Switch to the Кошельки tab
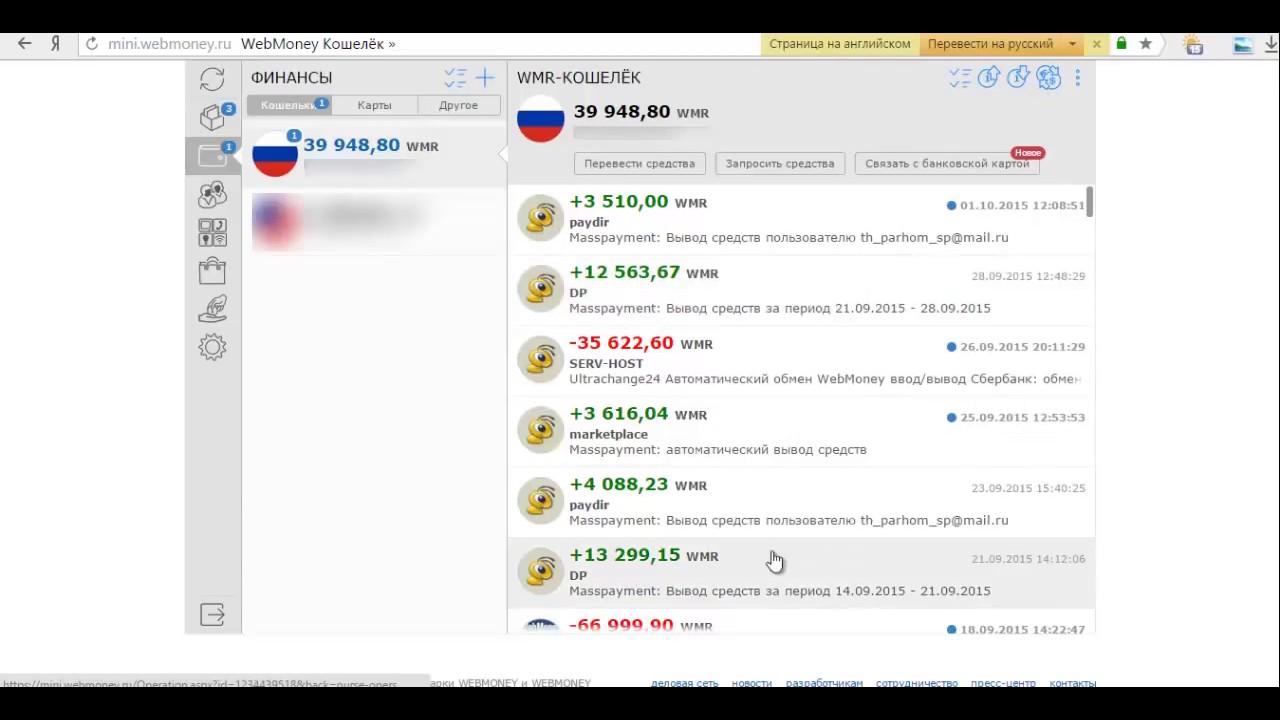This screenshot has height=720, width=1280. [x=288, y=105]
